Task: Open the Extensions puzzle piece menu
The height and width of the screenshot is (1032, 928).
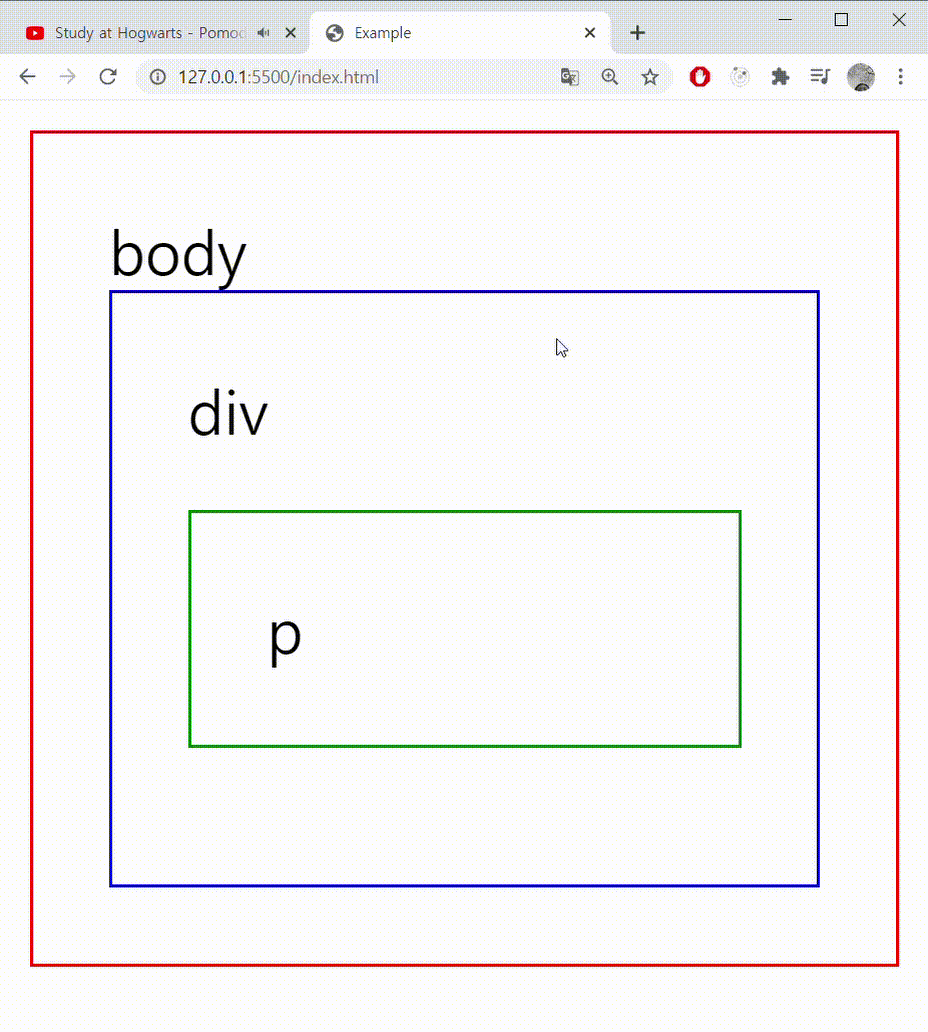Action: pyautogui.click(x=780, y=77)
